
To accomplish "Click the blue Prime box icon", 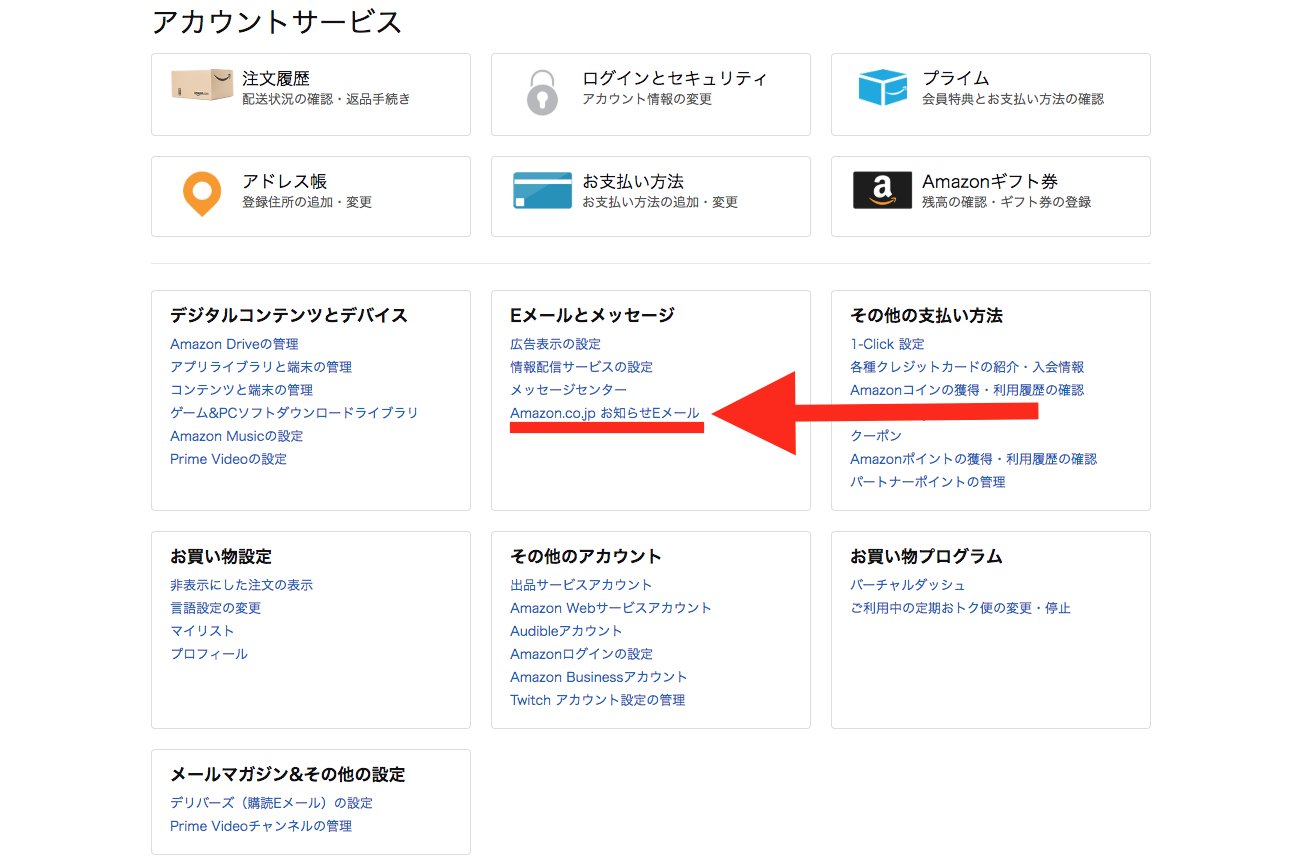I will click(882, 88).
